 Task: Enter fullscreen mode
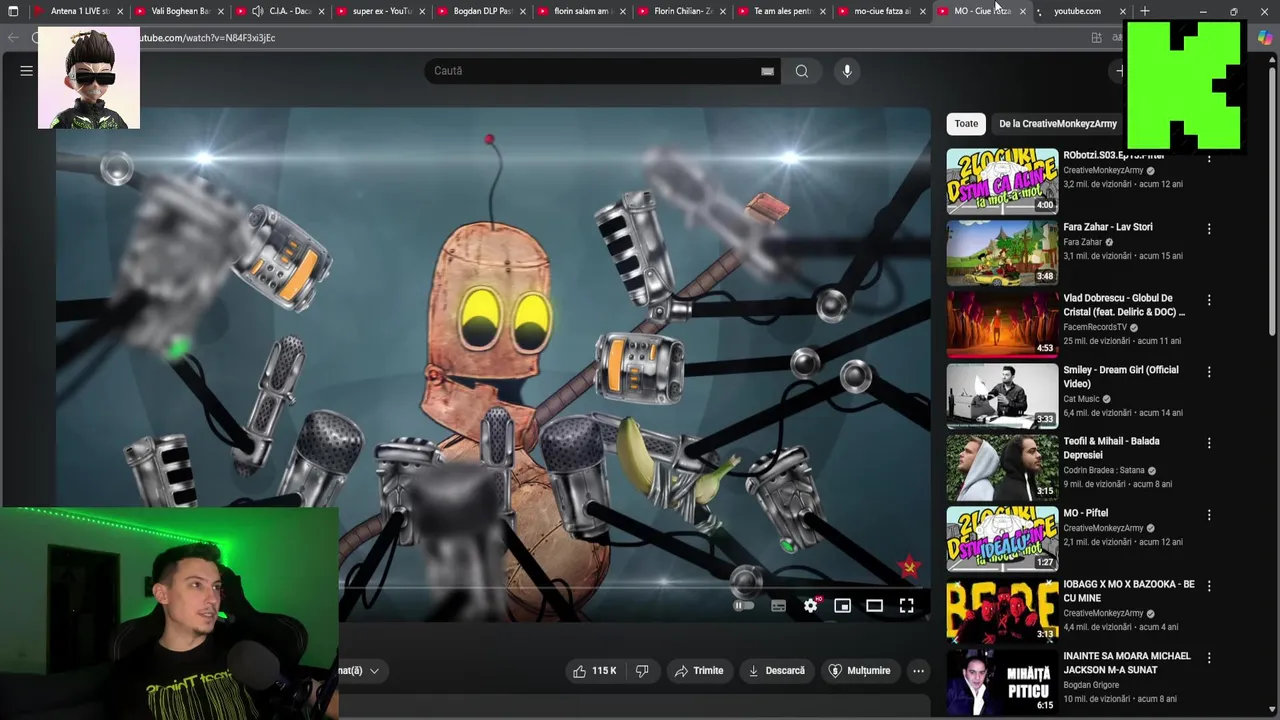point(906,606)
